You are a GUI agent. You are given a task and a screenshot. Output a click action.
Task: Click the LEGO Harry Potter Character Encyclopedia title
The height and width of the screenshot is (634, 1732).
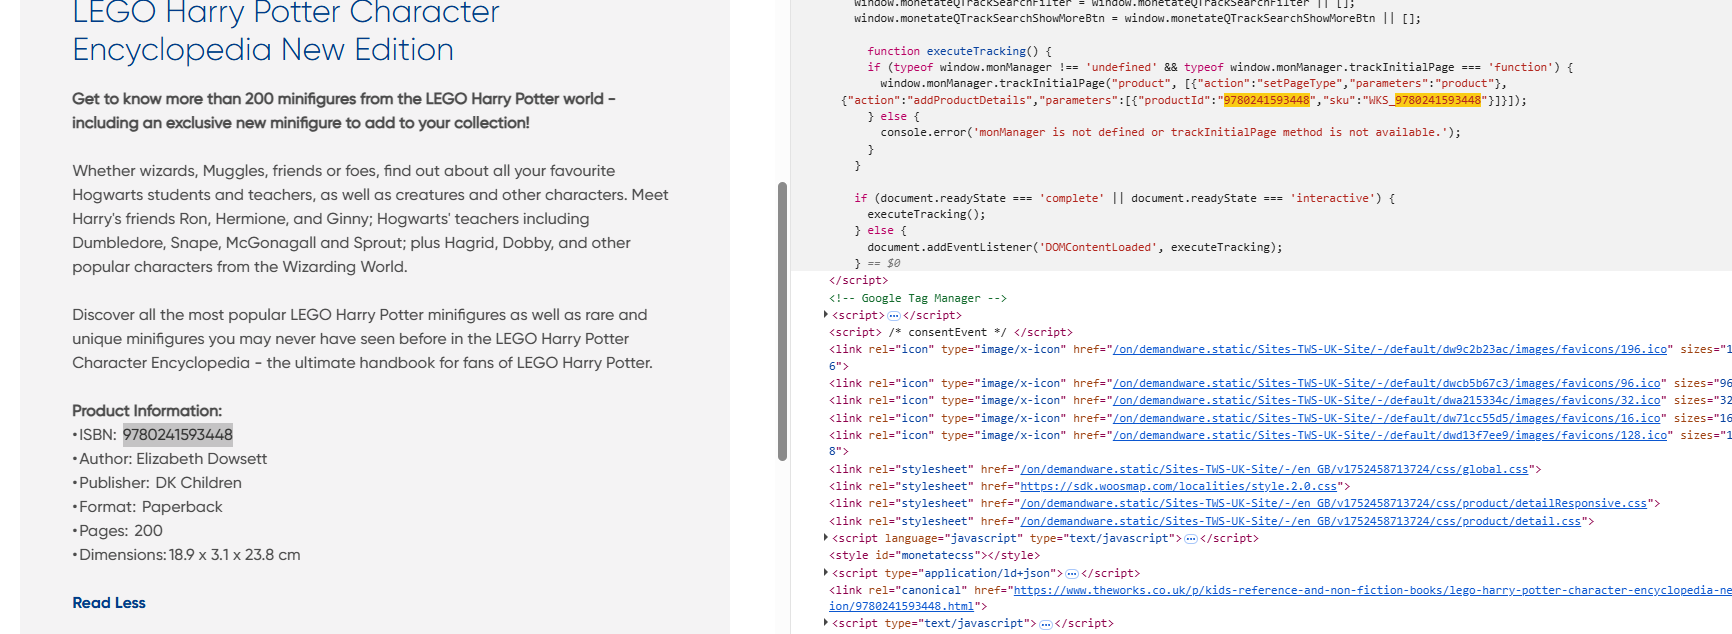coord(285,30)
